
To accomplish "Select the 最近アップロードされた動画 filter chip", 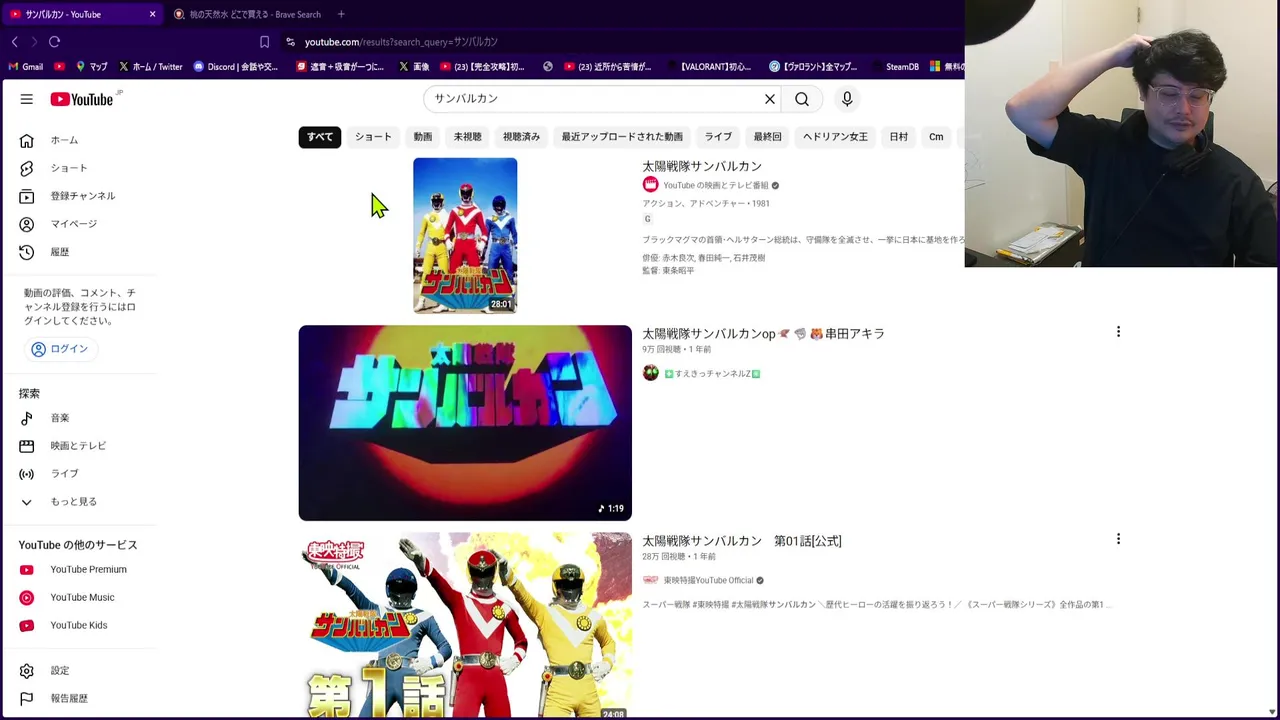I will (x=622, y=137).
